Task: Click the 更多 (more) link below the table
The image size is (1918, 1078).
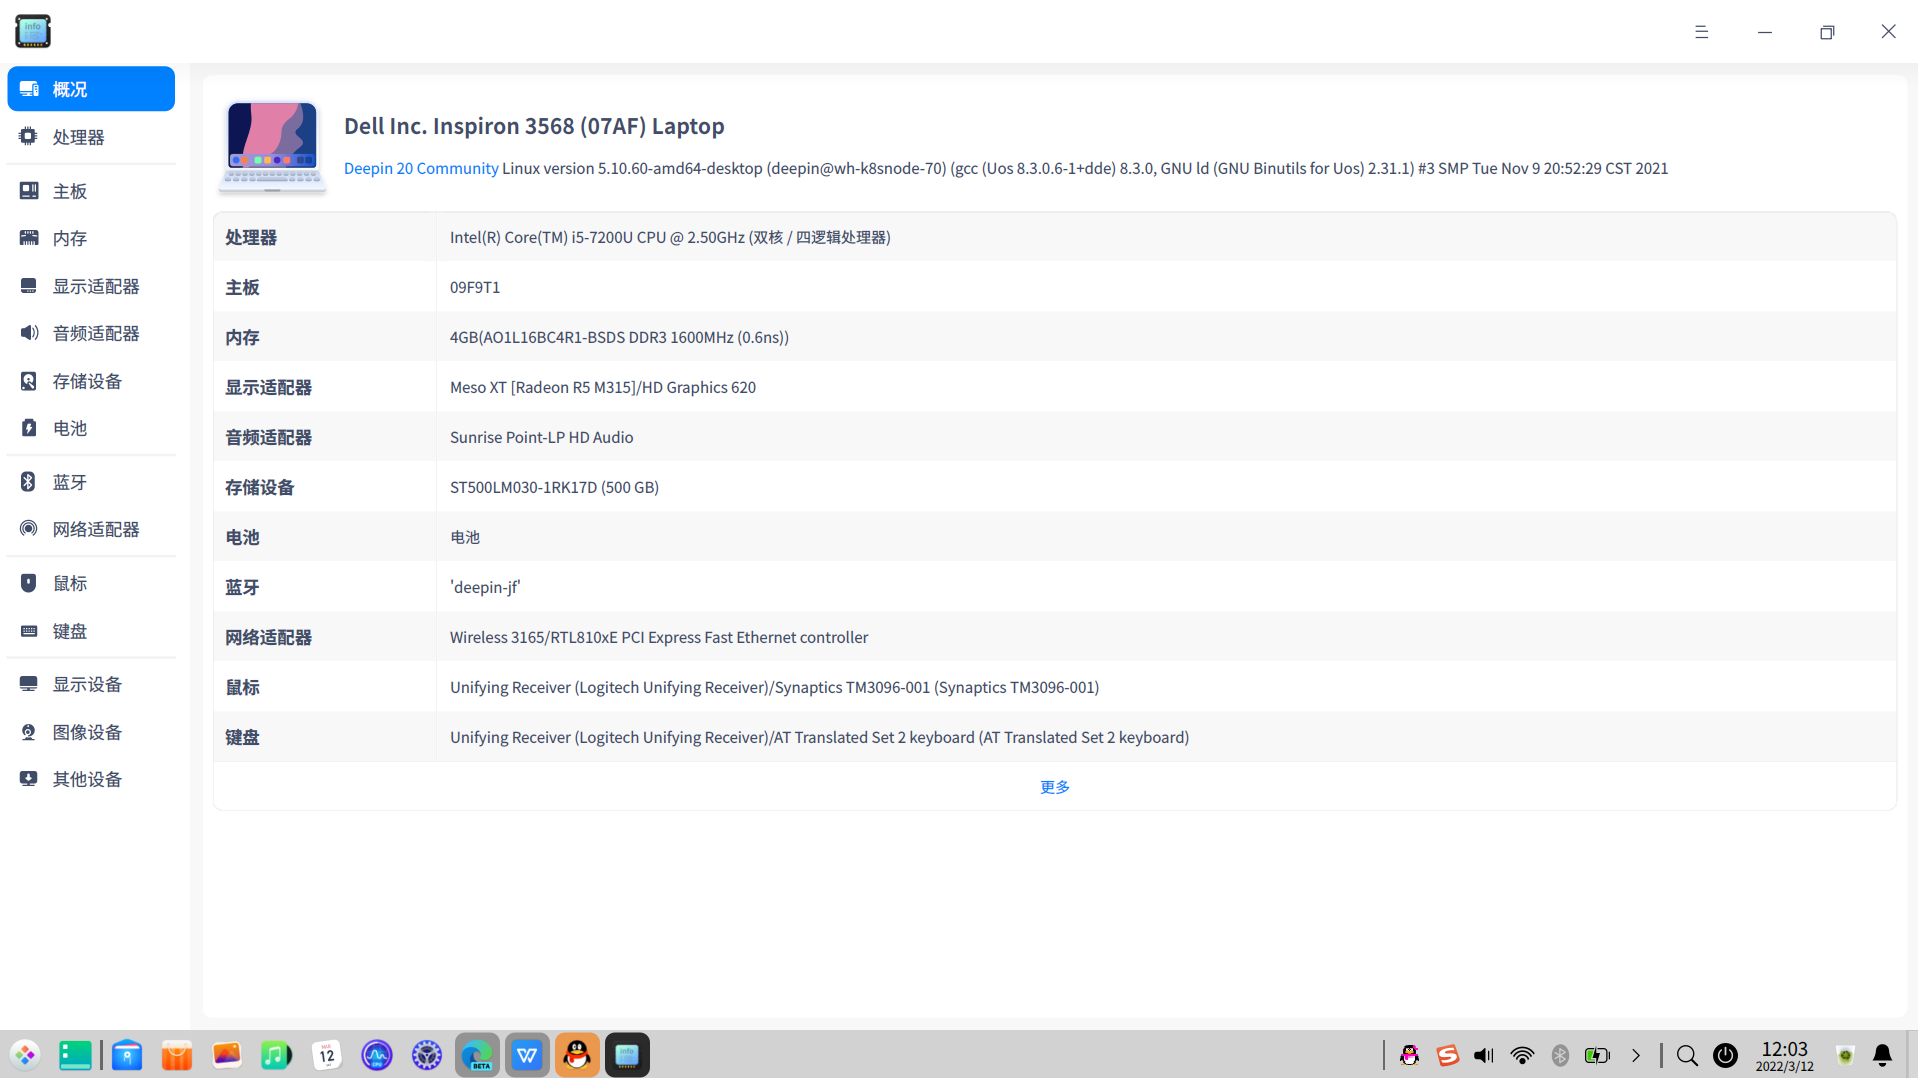Action: (1055, 787)
